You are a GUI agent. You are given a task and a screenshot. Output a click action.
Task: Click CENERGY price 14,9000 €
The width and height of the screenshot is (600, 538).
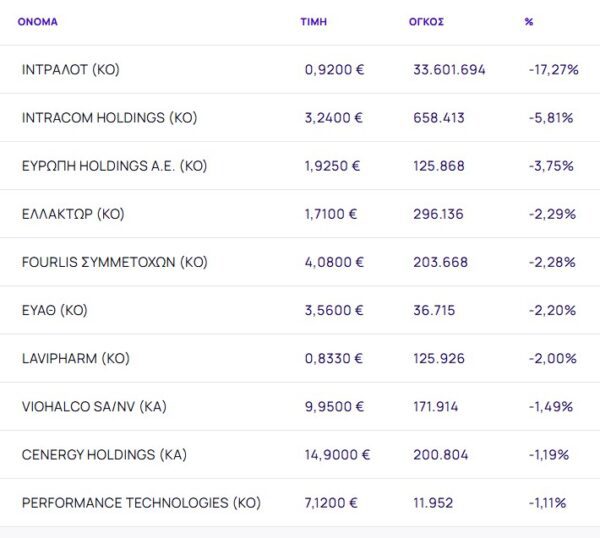tap(337, 454)
